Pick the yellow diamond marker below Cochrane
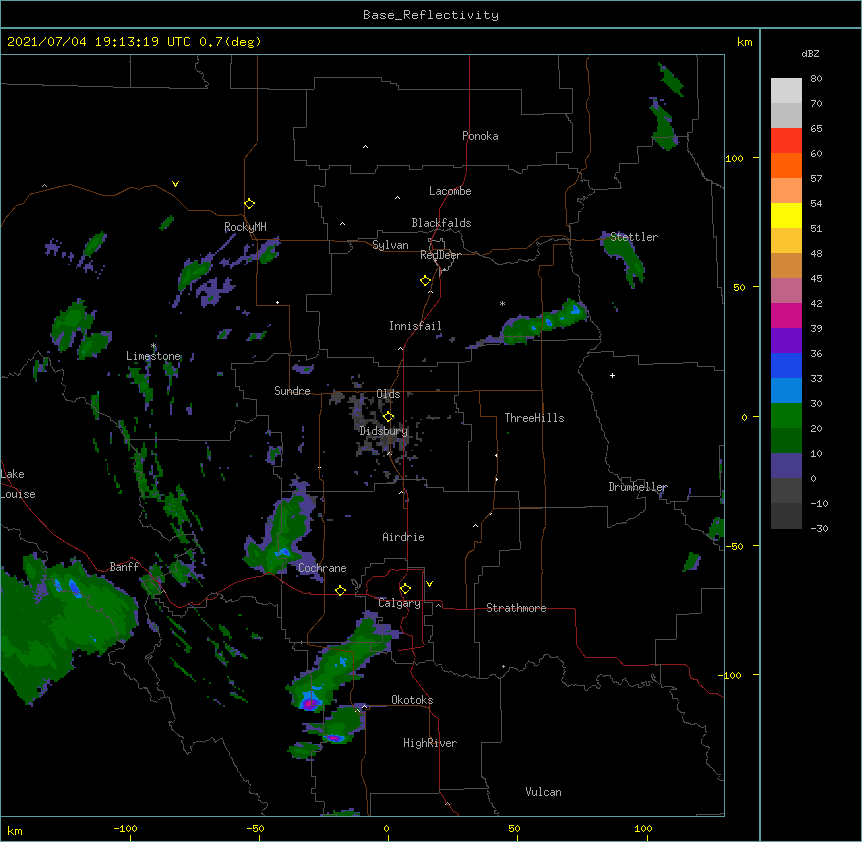 [x=340, y=590]
